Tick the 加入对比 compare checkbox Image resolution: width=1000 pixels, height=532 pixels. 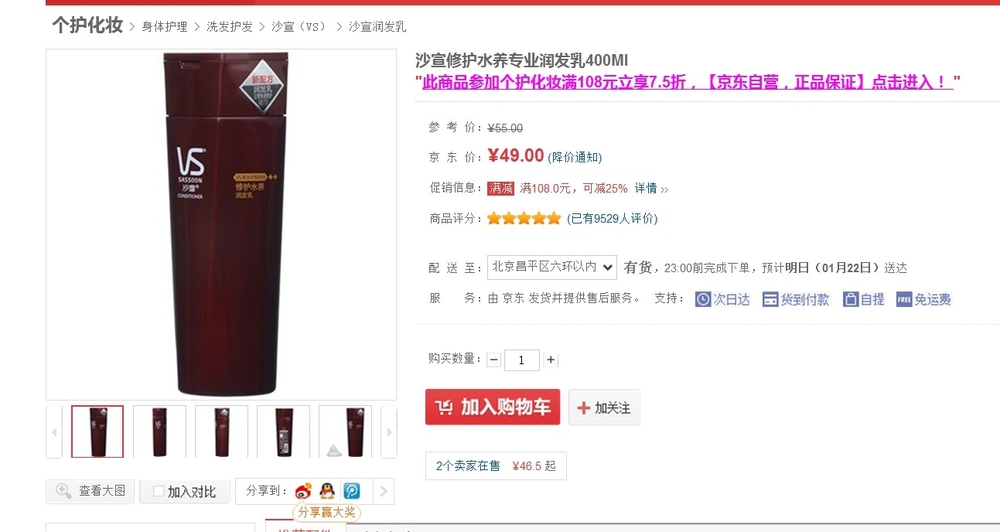(x=159, y=491)
